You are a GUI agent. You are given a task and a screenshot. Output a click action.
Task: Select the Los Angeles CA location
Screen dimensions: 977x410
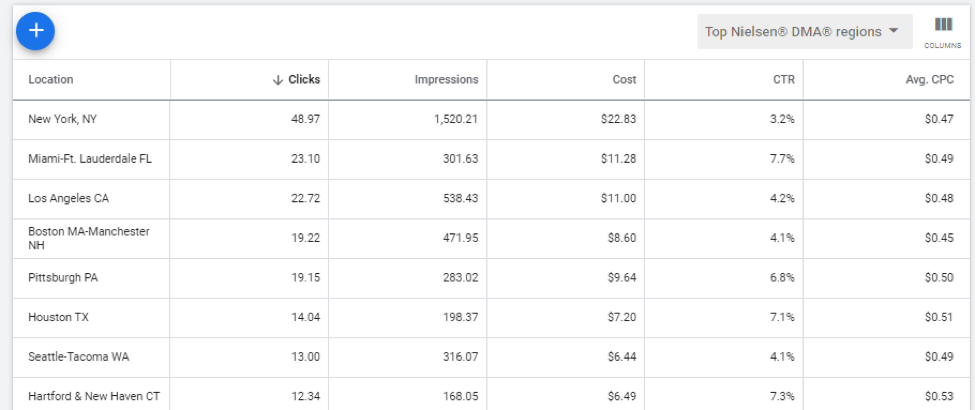pyautogui.click(x=69, y=198)
